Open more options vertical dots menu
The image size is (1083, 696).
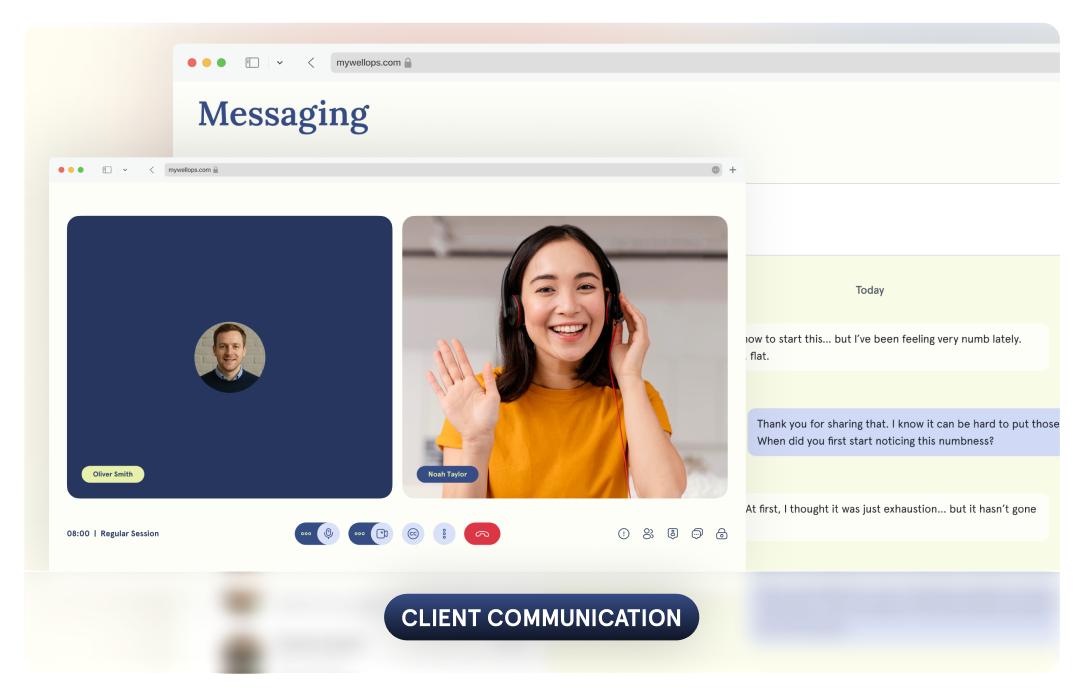(x=444, y=534)
